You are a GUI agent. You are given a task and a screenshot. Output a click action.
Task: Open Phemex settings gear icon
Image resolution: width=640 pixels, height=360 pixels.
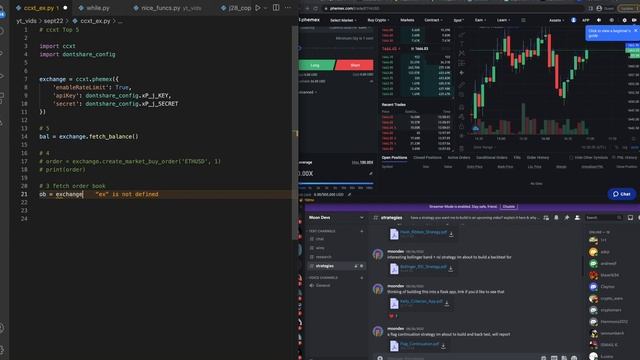tap(624, 20)
